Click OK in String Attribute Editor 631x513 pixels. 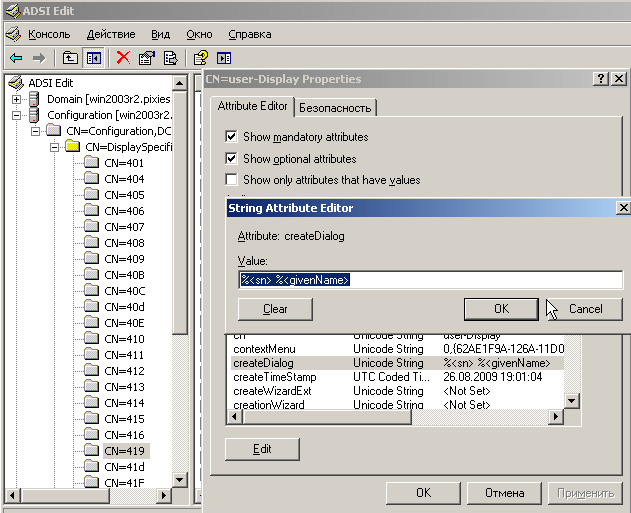(x=501, y=309)
